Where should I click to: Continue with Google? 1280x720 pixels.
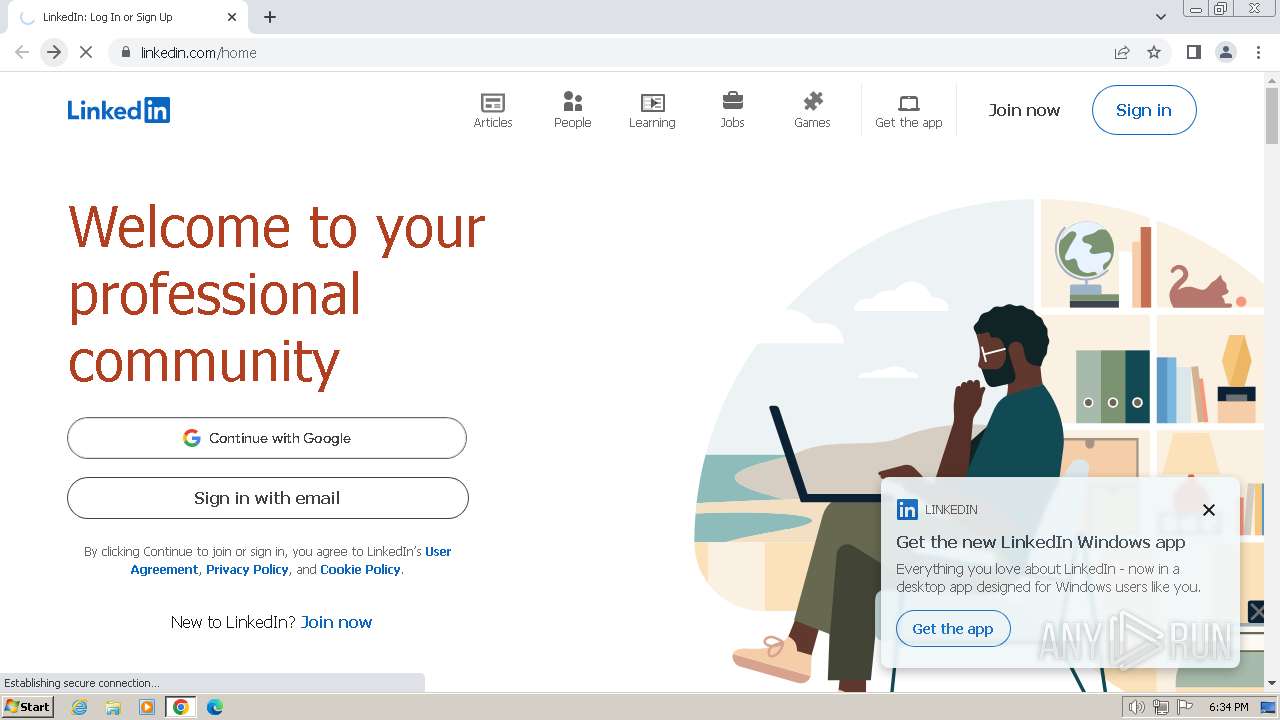[267, 438]
